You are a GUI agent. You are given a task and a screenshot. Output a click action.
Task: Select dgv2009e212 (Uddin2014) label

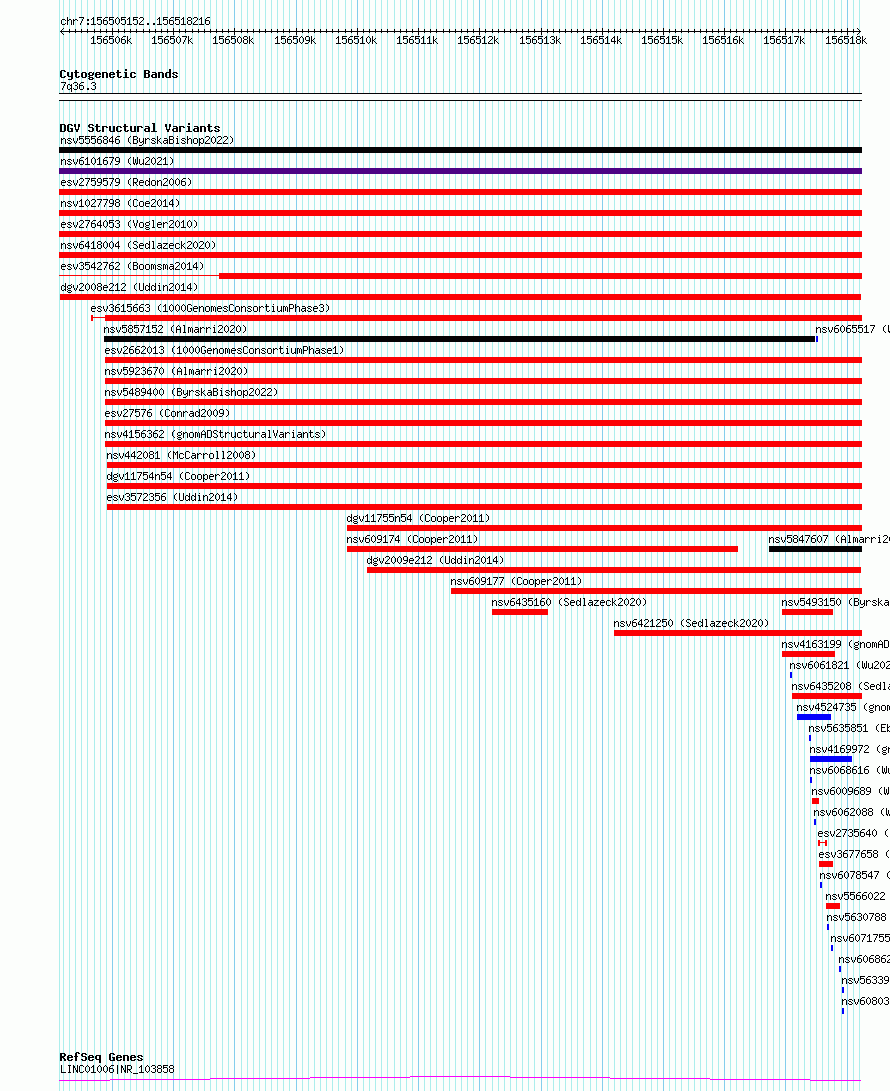coord(435,559)
